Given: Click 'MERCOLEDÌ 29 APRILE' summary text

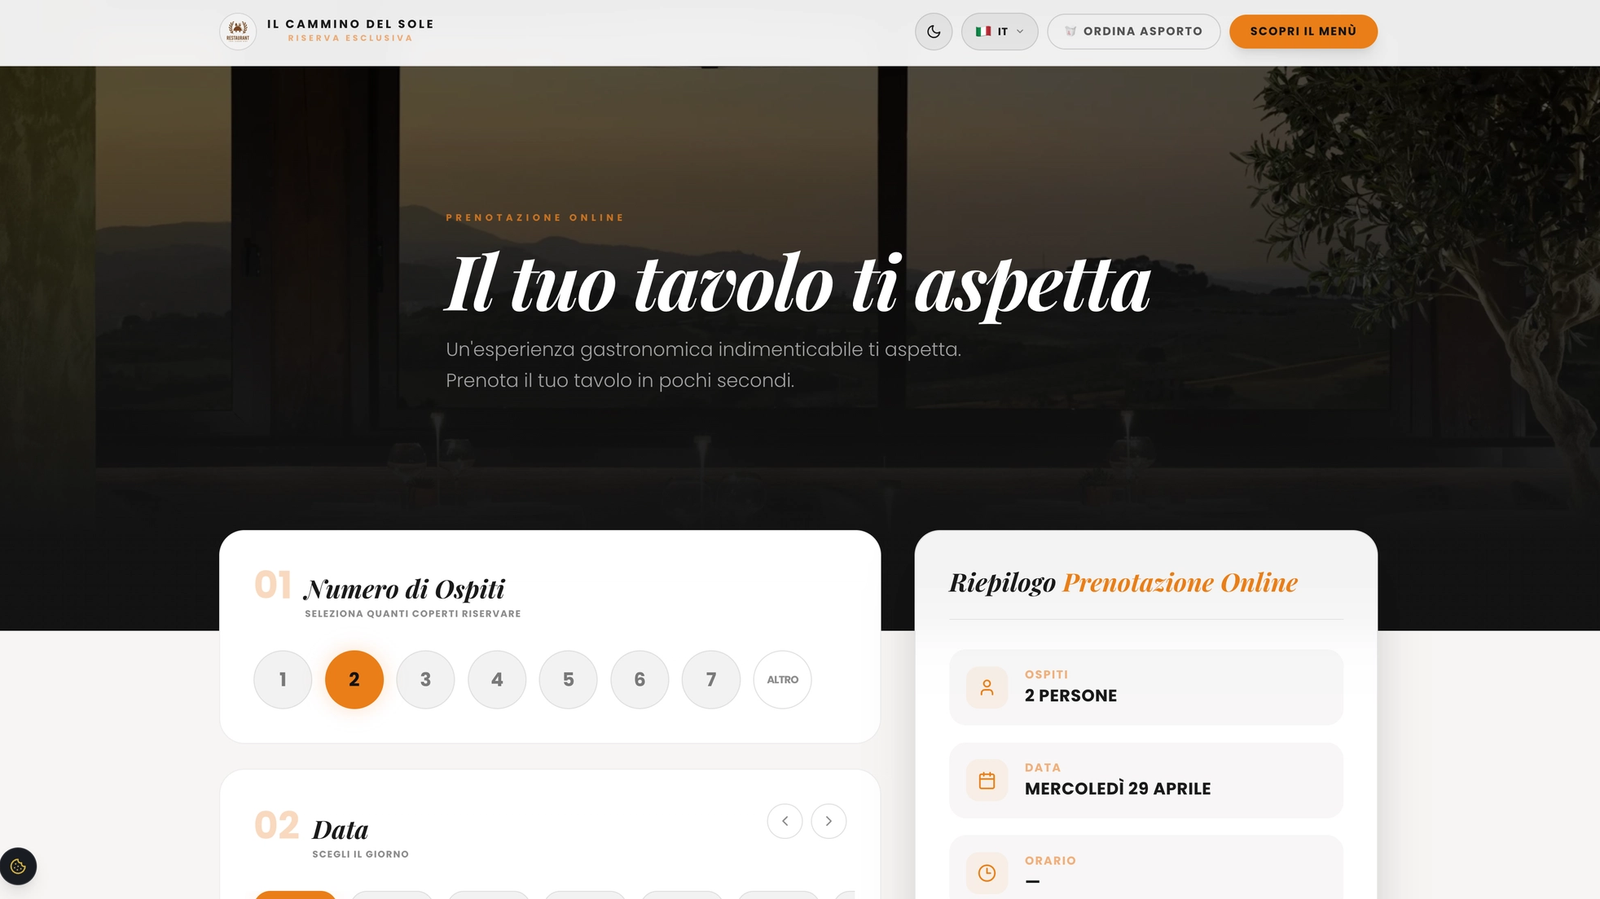Looking at the screenshot, I should click(x=1118, y=789).
